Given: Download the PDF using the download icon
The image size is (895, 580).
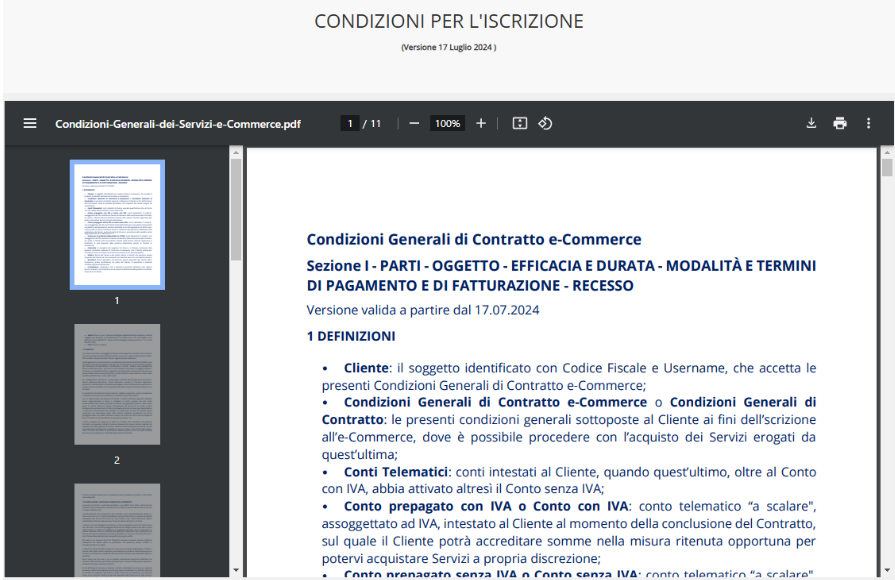Looking at the screenshot, I should point(811,123).
